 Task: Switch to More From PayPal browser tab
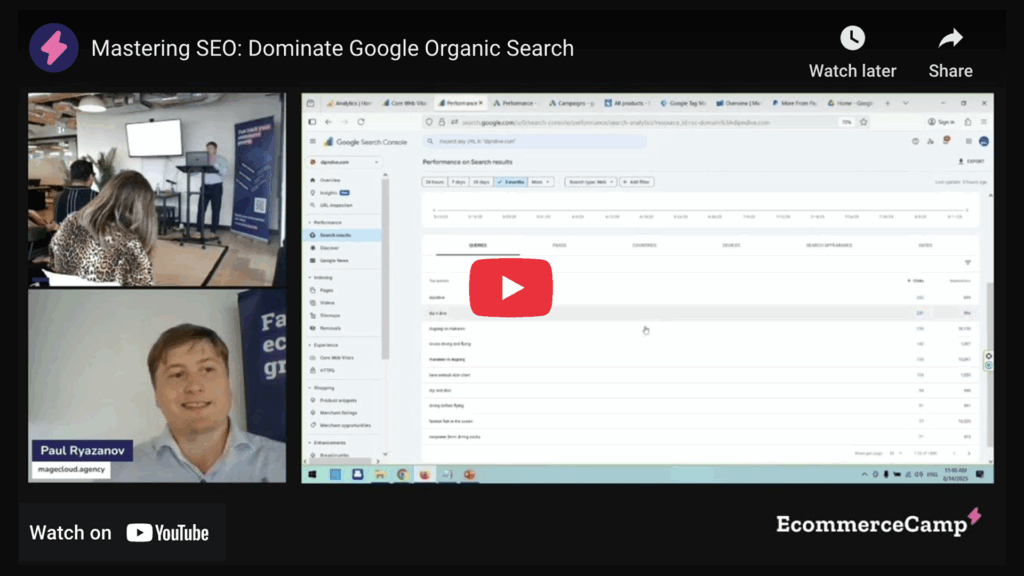coord(795,103)
